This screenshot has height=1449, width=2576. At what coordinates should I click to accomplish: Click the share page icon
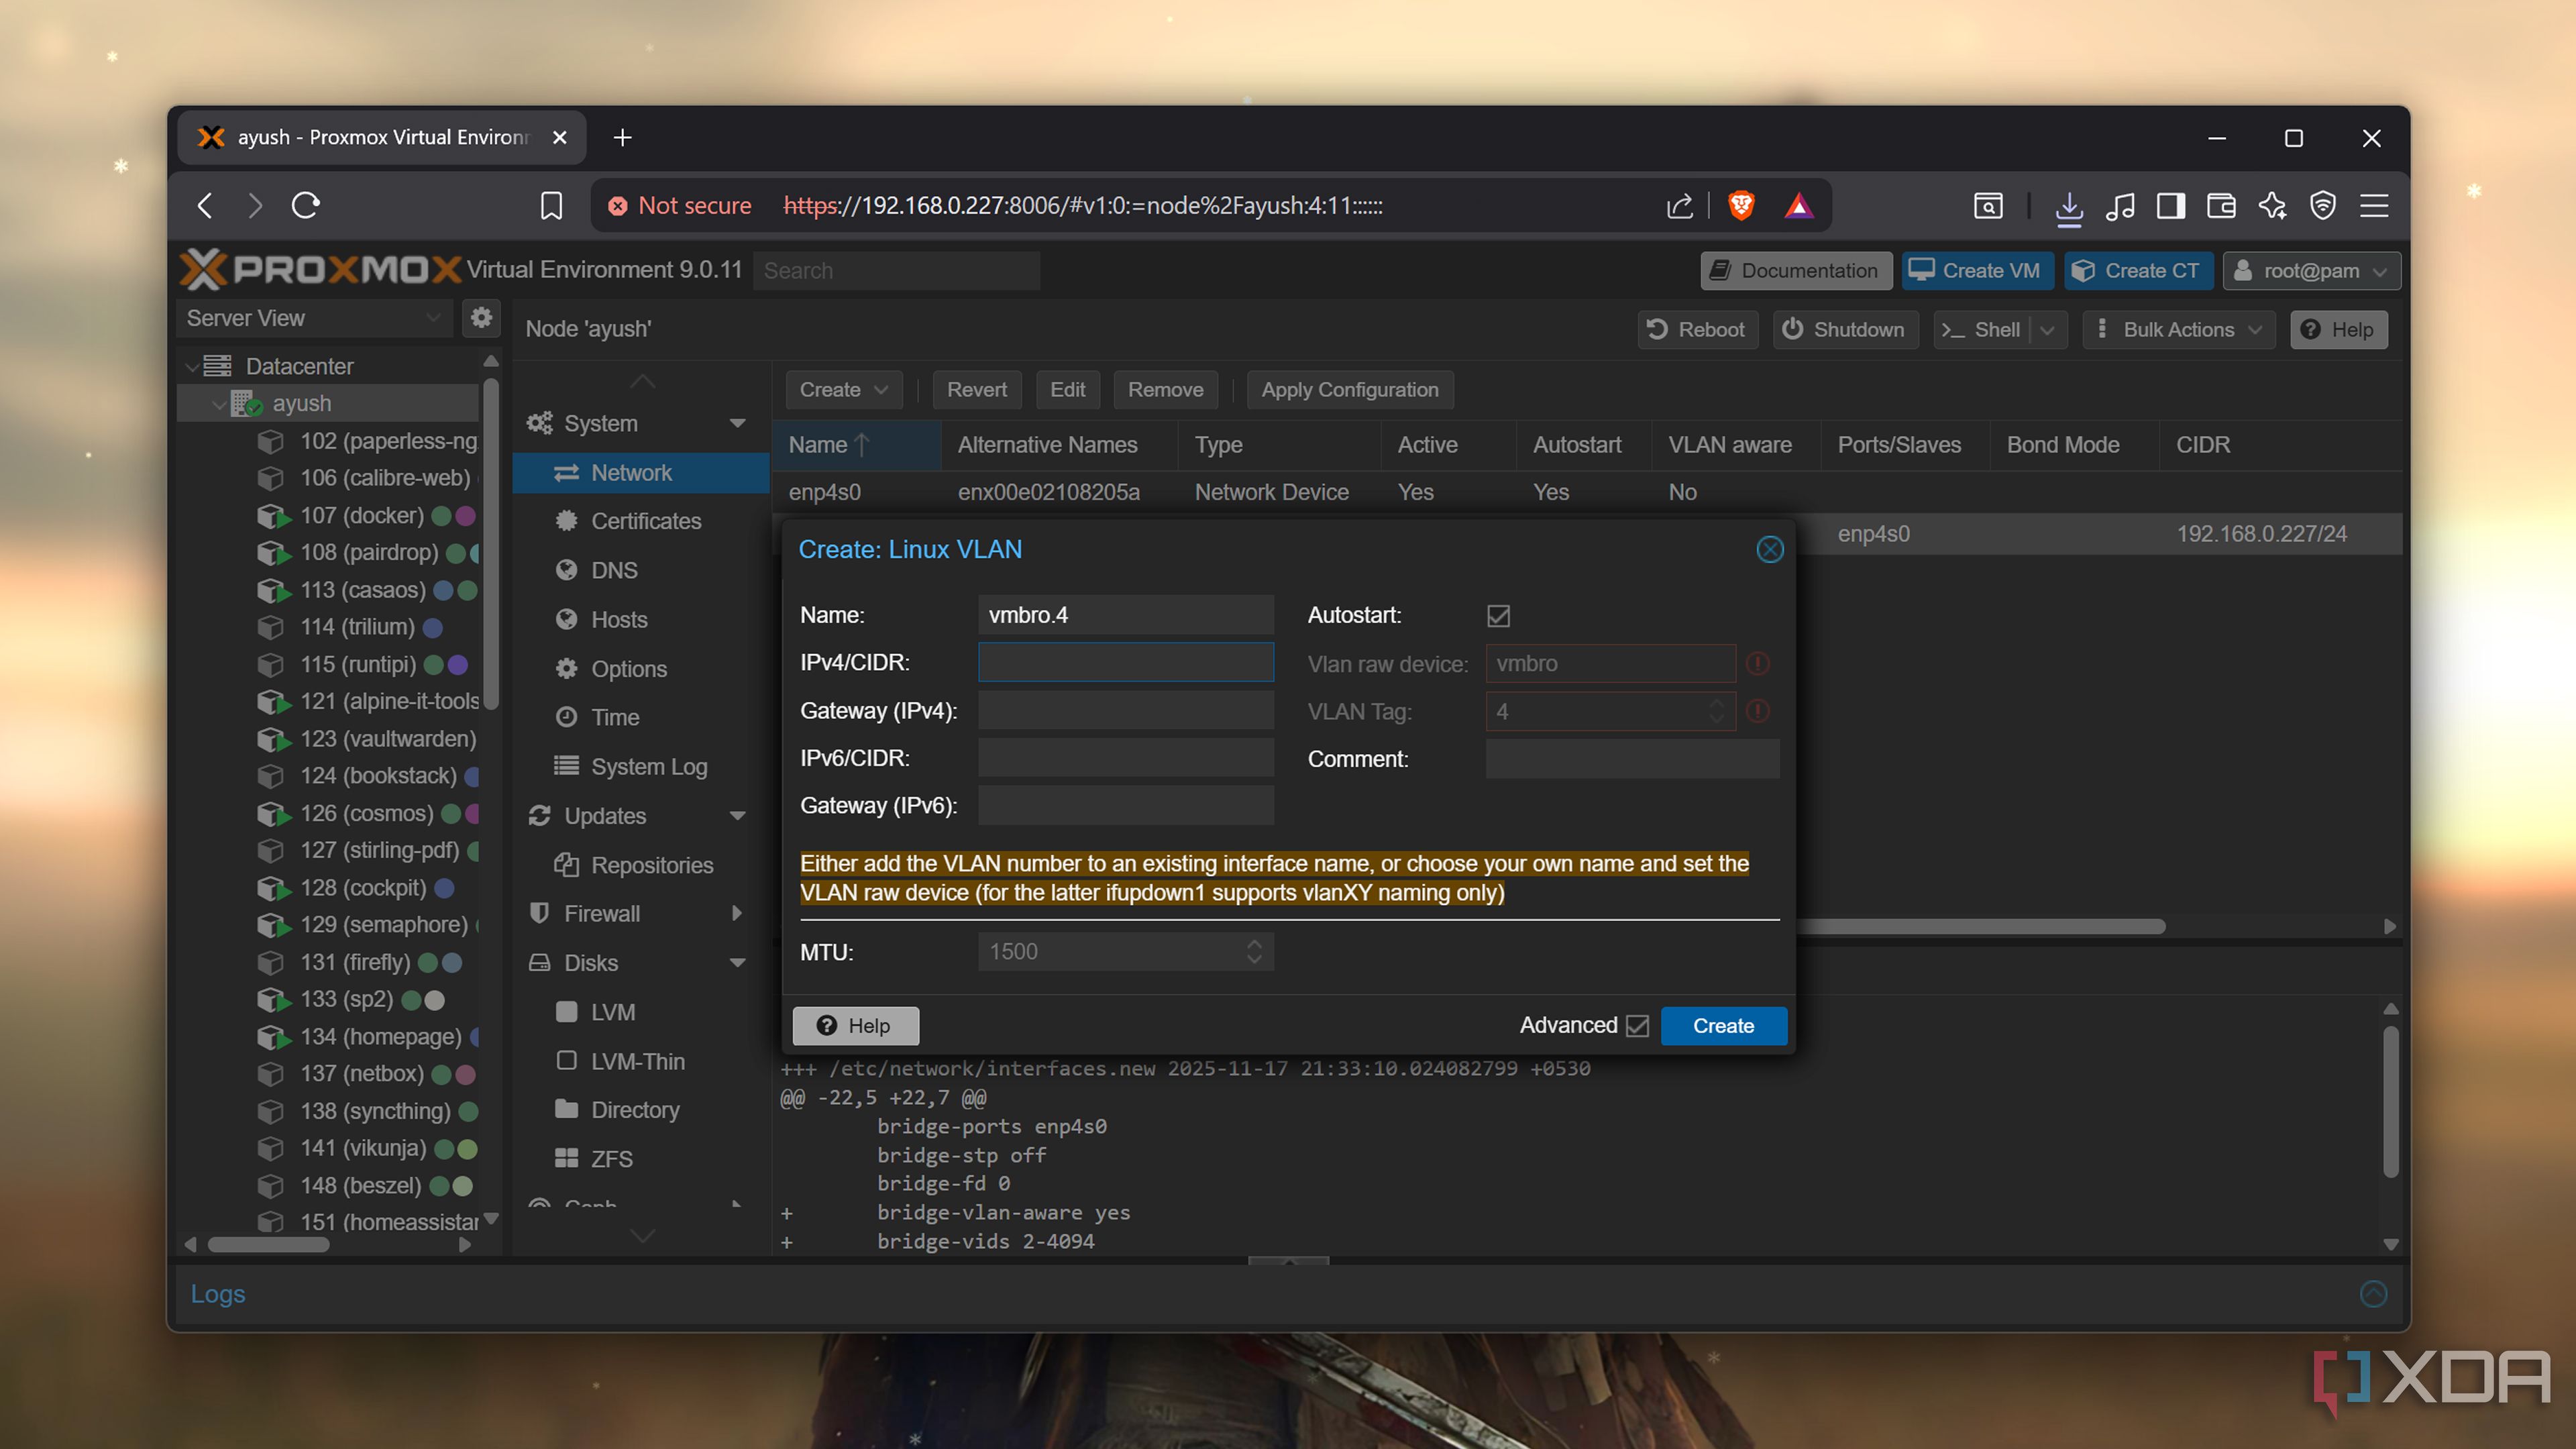tap(1680, 206)
